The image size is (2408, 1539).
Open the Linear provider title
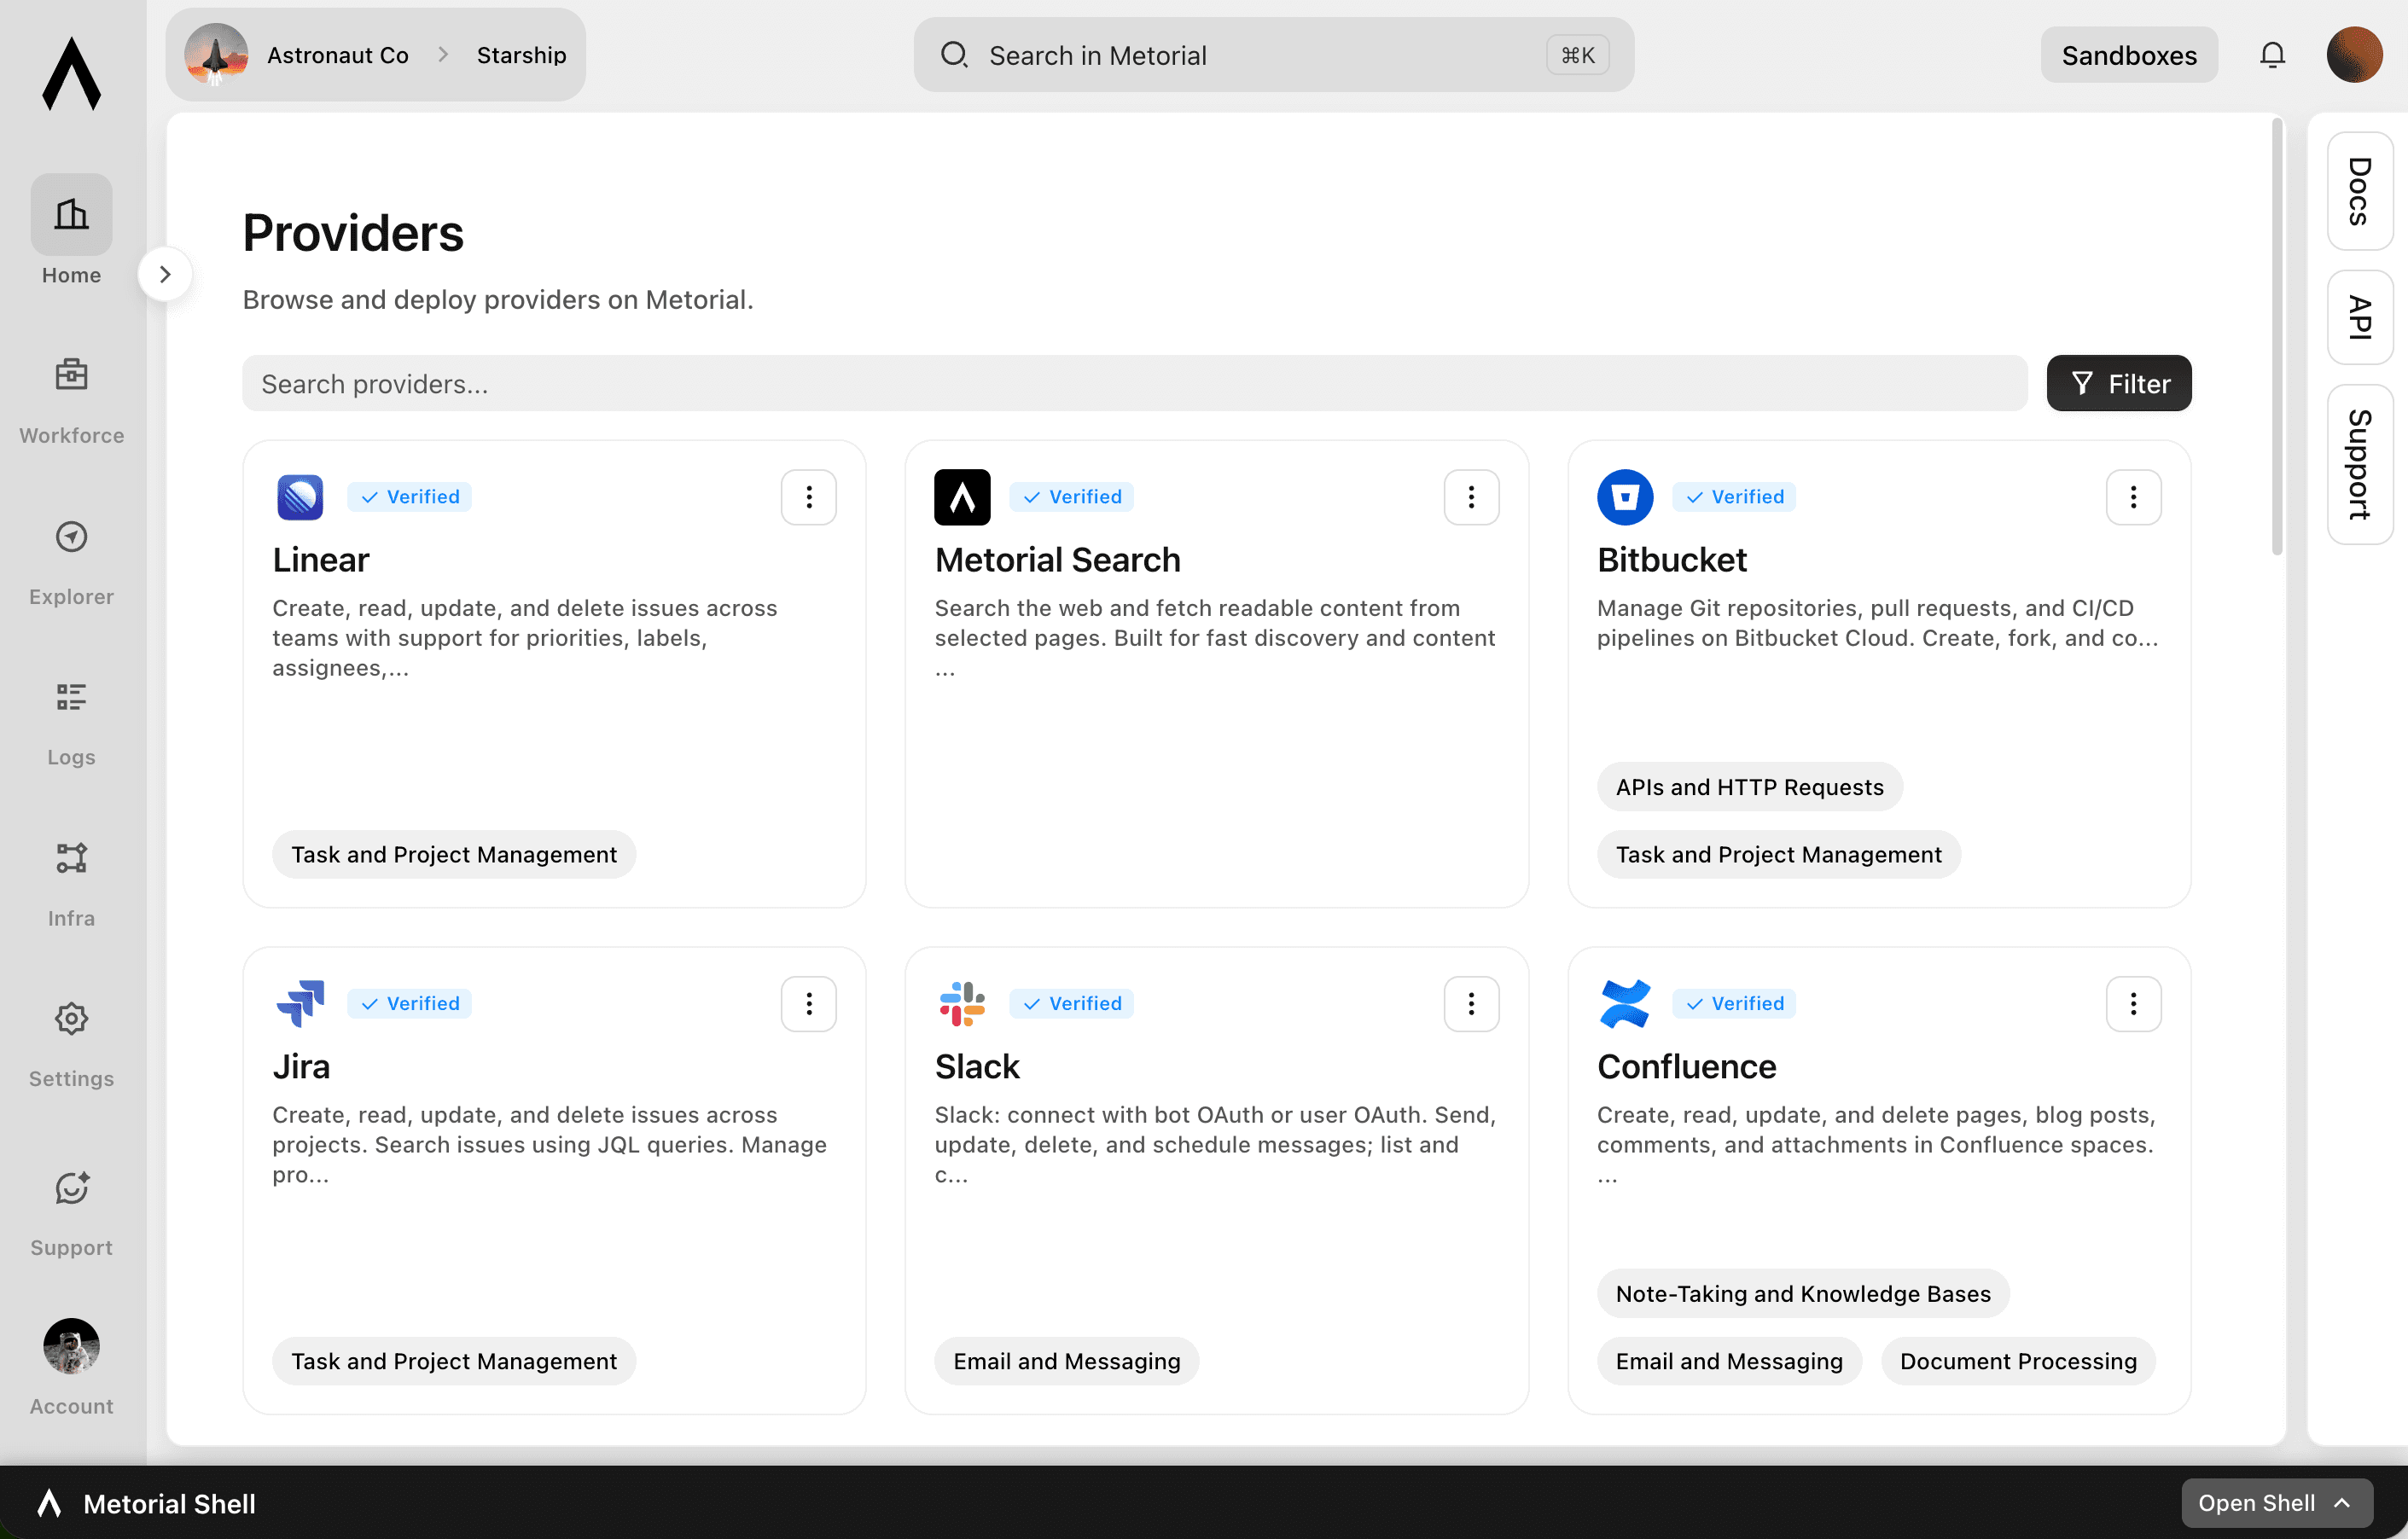pyautogui.click(x=320, y=560)
